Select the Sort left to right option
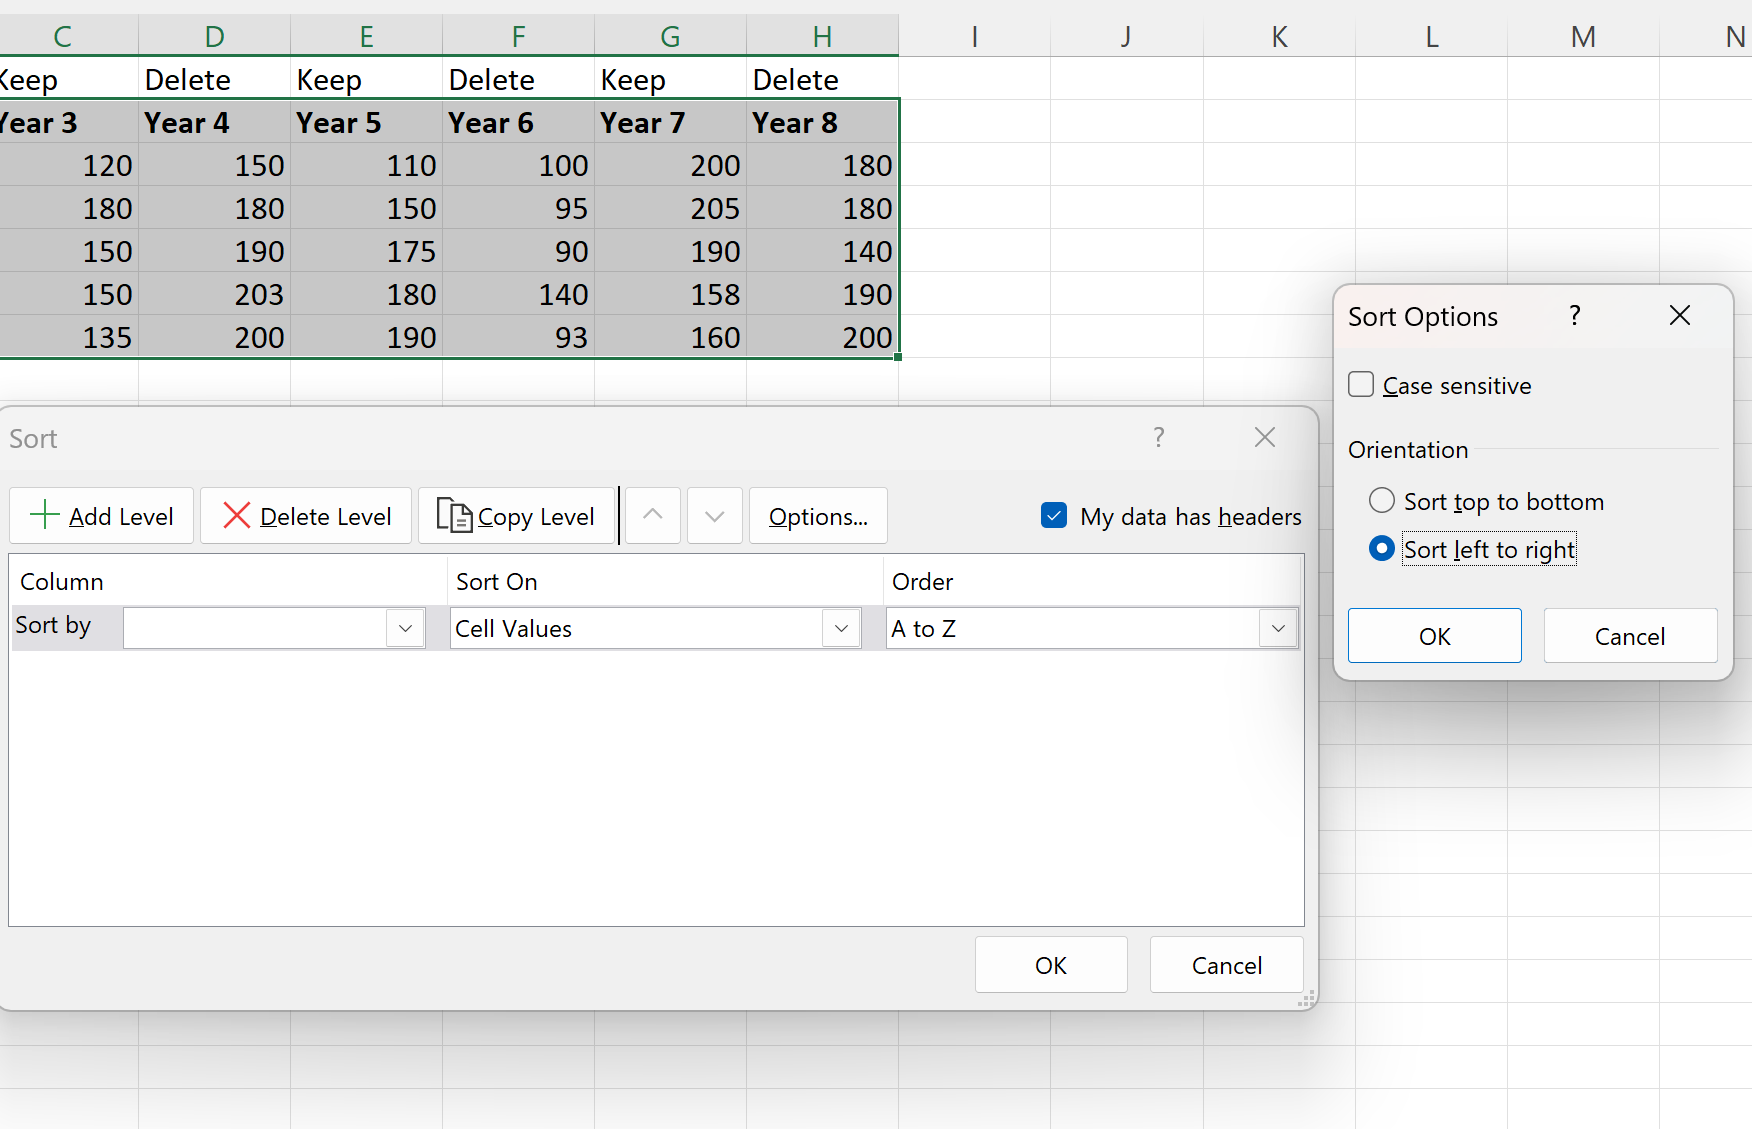Screen dimensions: 1752x1129 (x=1381, y=548)
